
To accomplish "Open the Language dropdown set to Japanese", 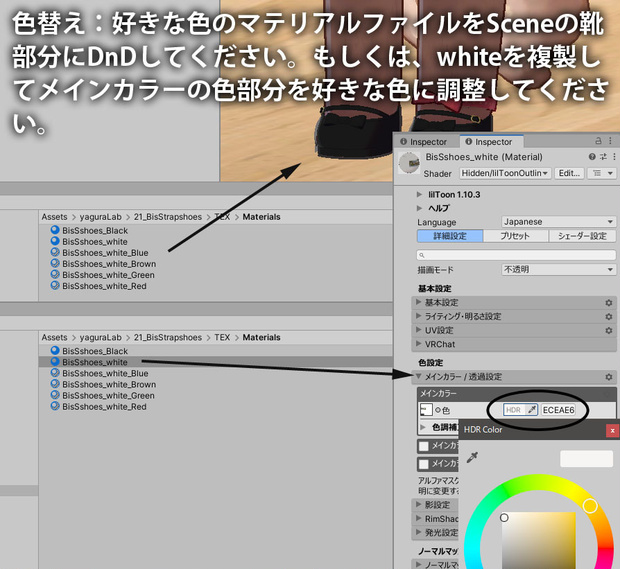I will coord(558,221).
